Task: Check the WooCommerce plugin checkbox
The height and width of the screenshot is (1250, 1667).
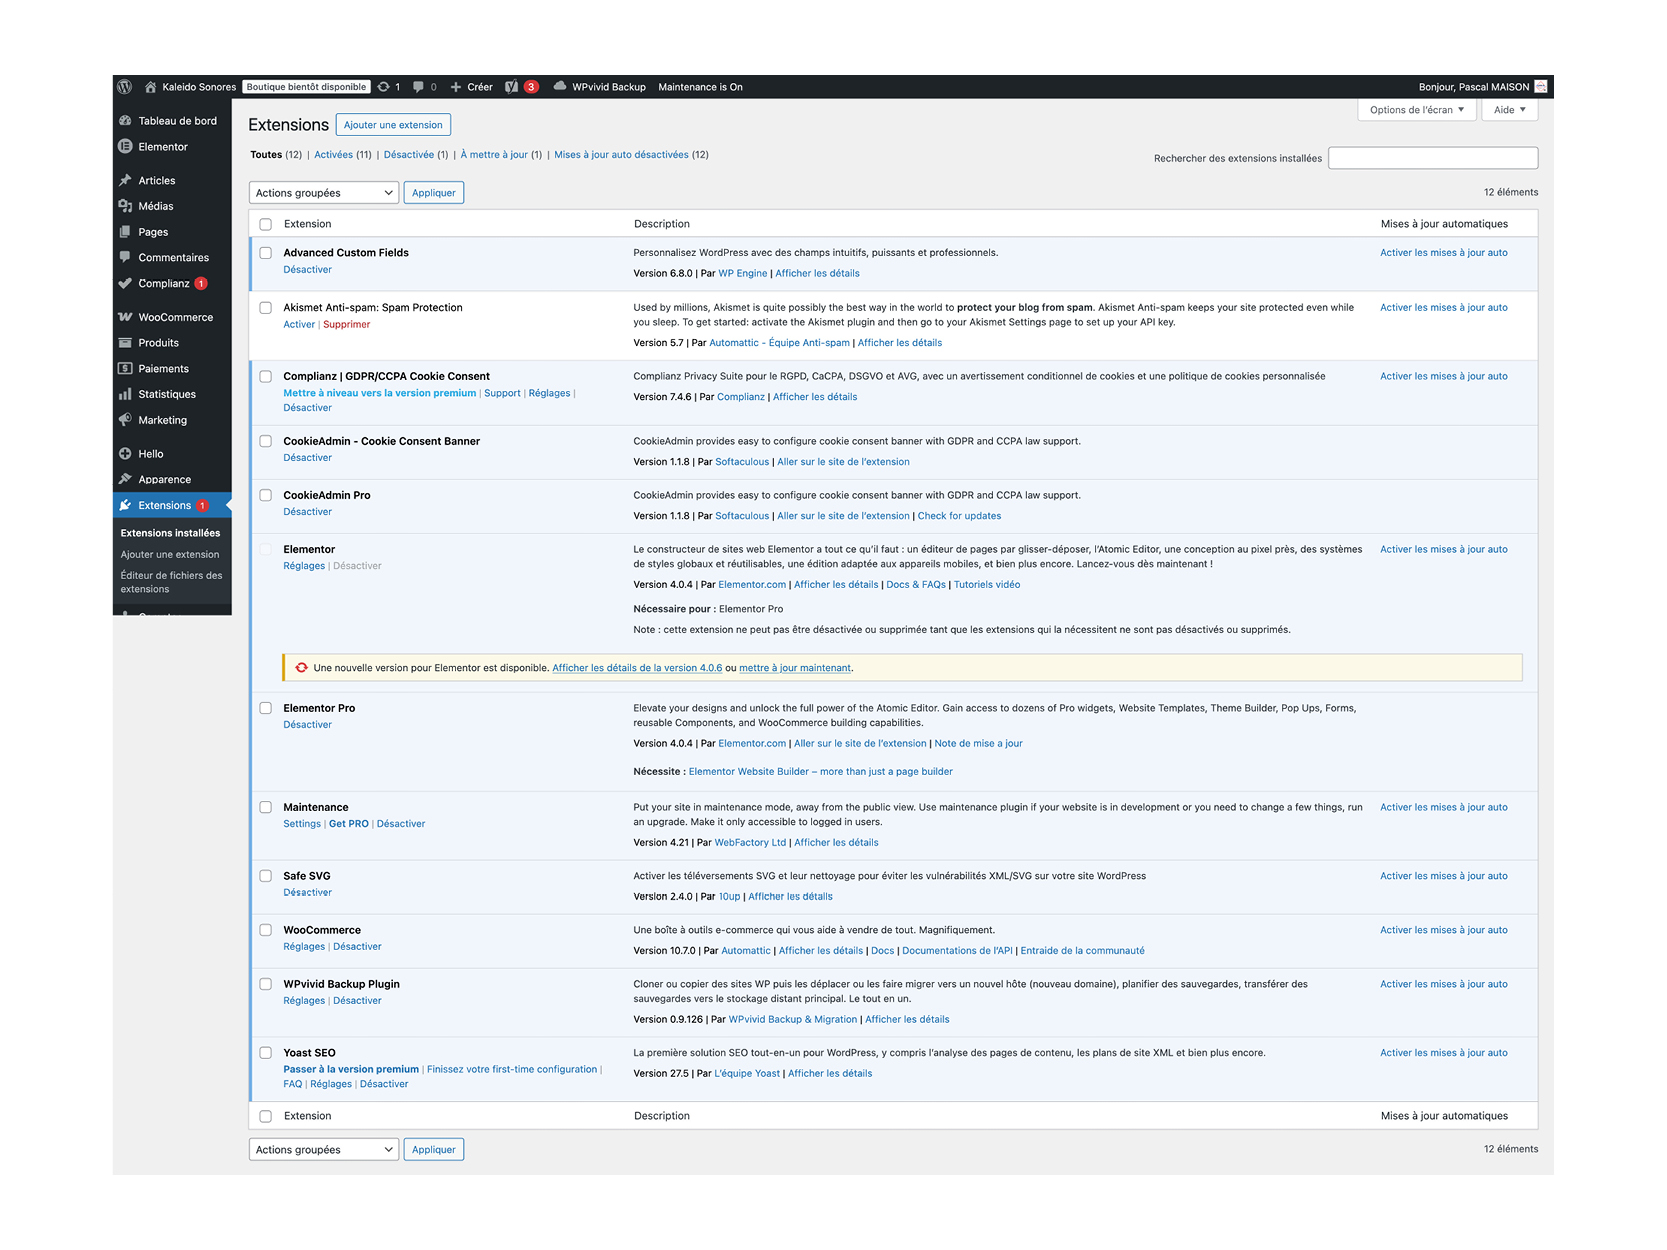Action: click(x=265, y=931)
